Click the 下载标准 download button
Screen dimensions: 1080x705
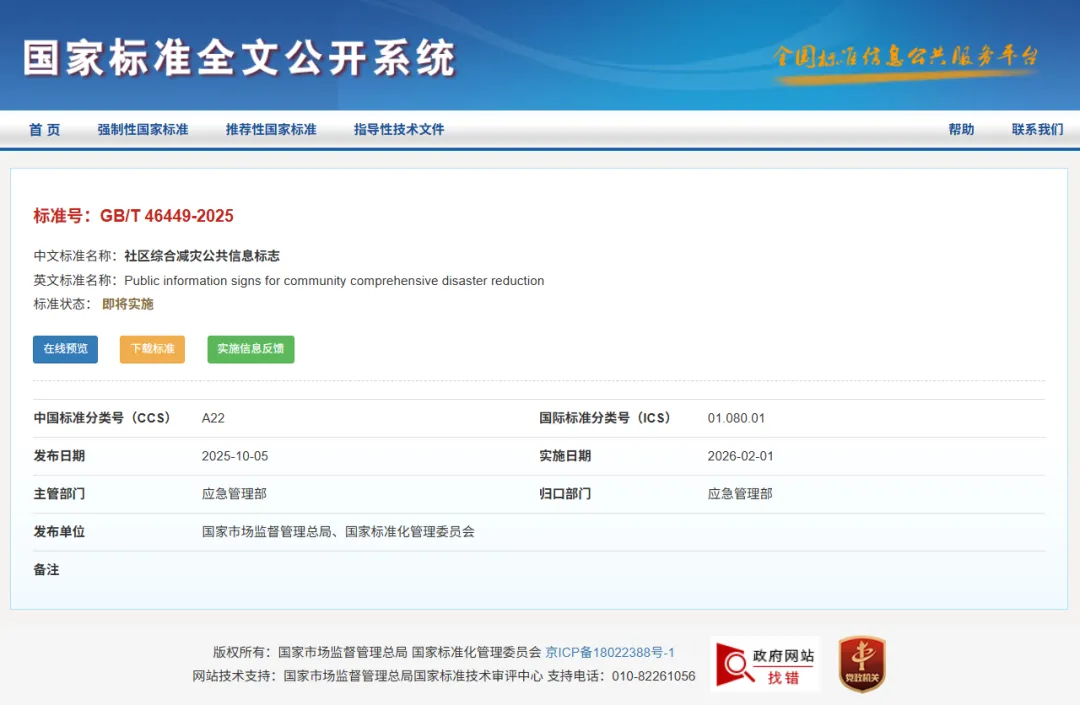pos(151,349)
